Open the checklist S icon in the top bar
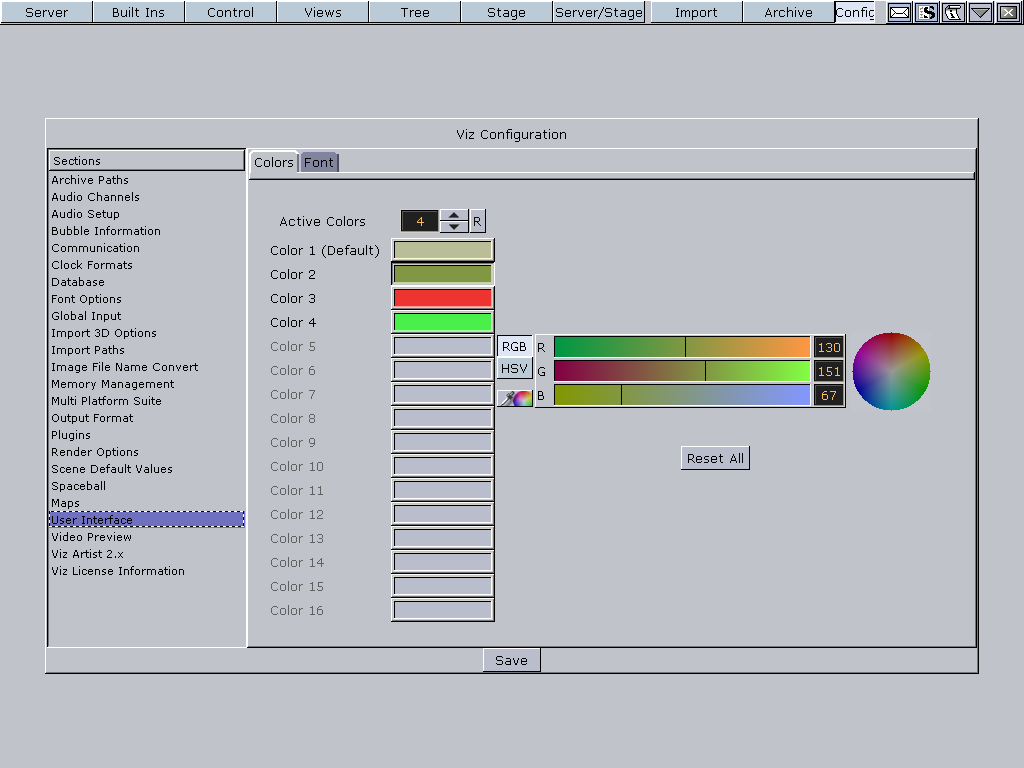 (927, 13)
